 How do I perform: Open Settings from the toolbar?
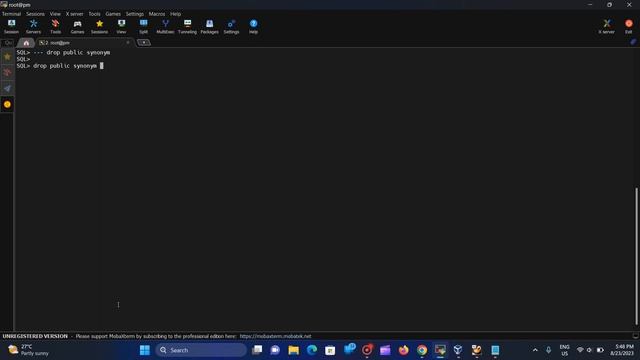231,27
